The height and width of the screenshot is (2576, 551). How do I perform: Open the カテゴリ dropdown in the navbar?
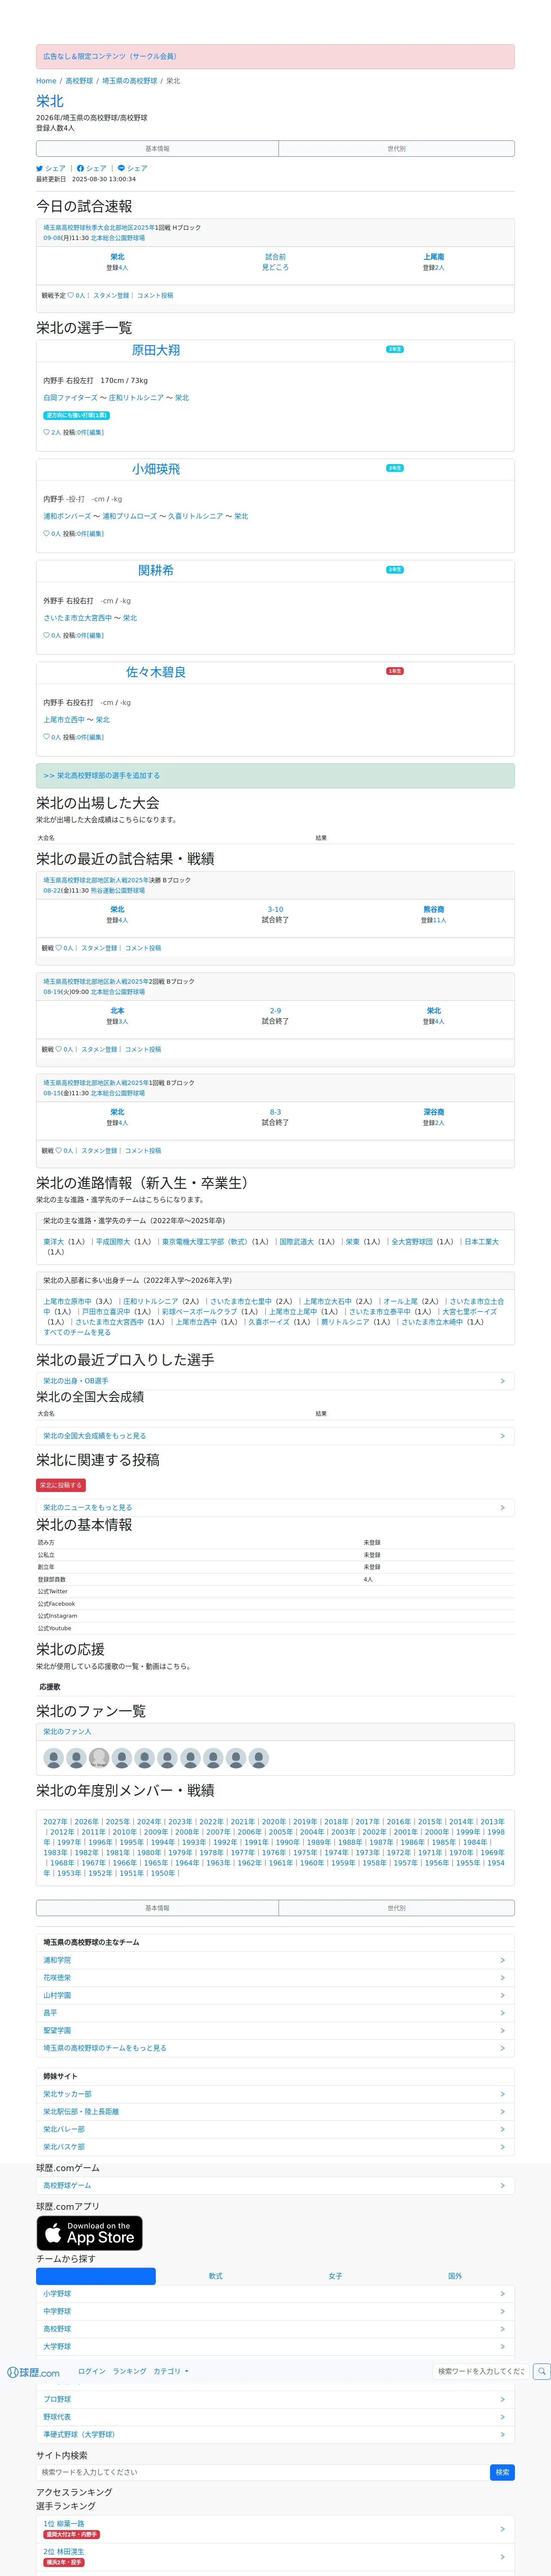[x=170, y=2371]
